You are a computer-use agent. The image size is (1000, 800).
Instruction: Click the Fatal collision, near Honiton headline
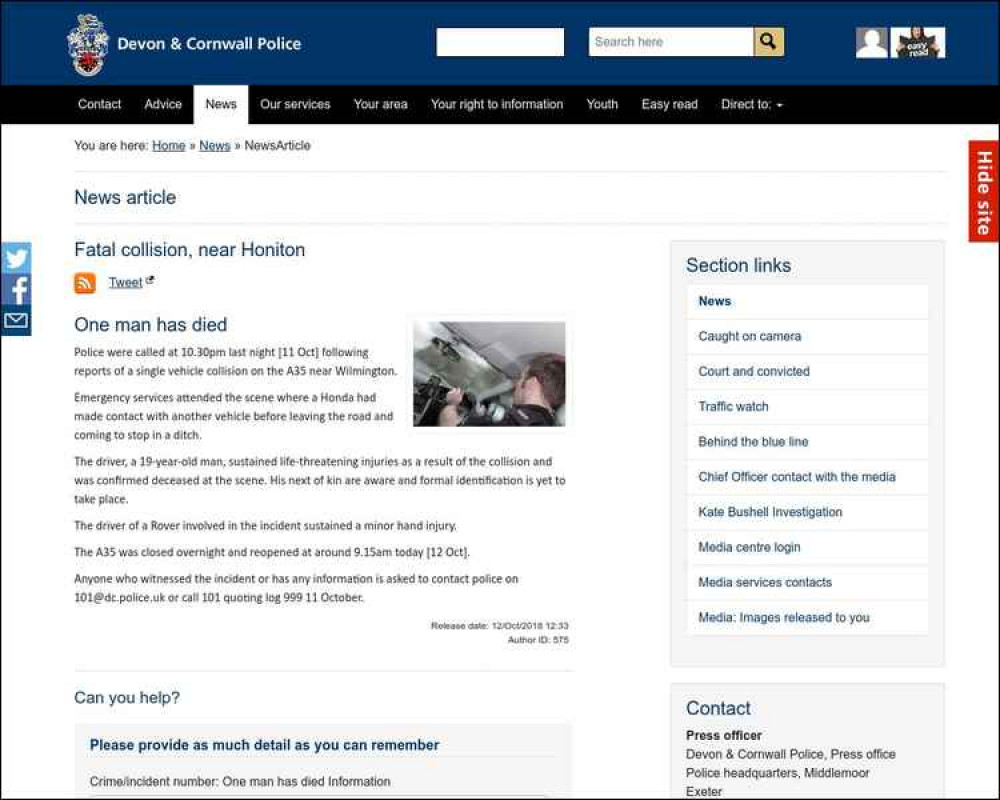click(x=189, y=249)
